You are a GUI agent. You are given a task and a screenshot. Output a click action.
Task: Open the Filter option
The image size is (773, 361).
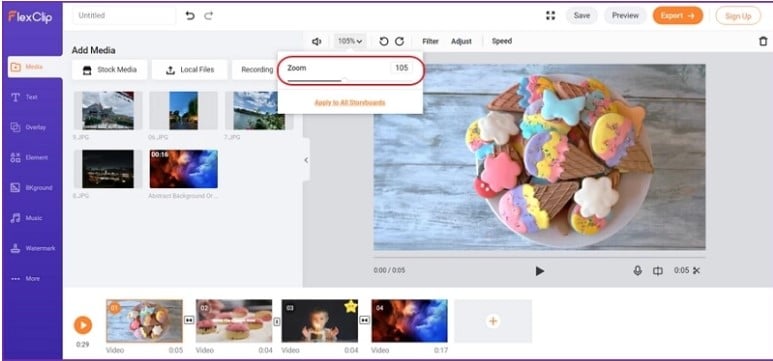pos(430,41)
